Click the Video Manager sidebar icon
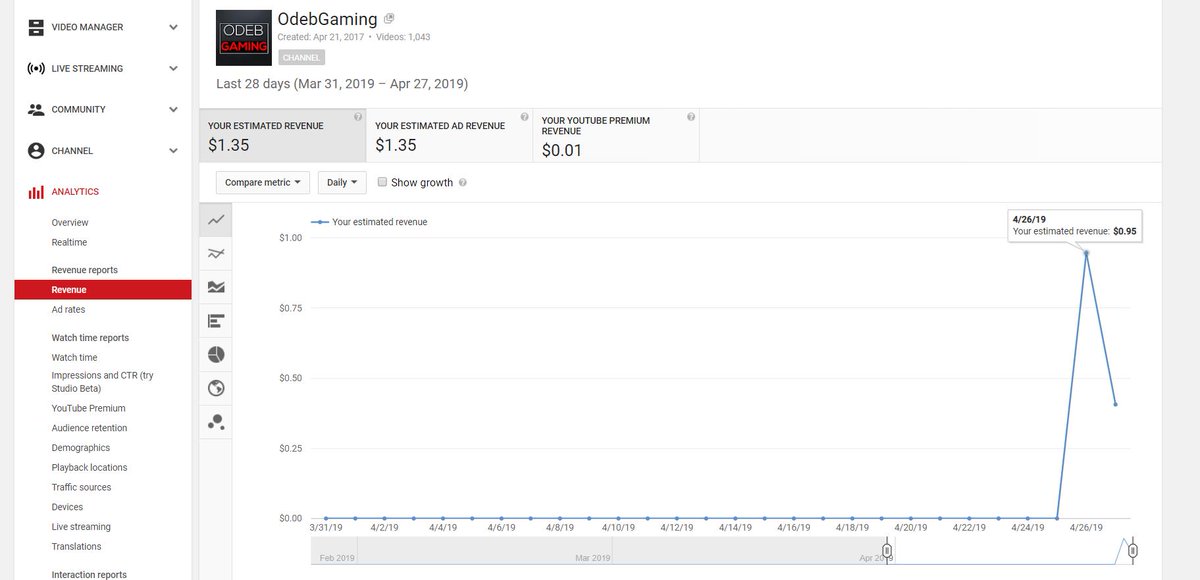 [36, 27]
